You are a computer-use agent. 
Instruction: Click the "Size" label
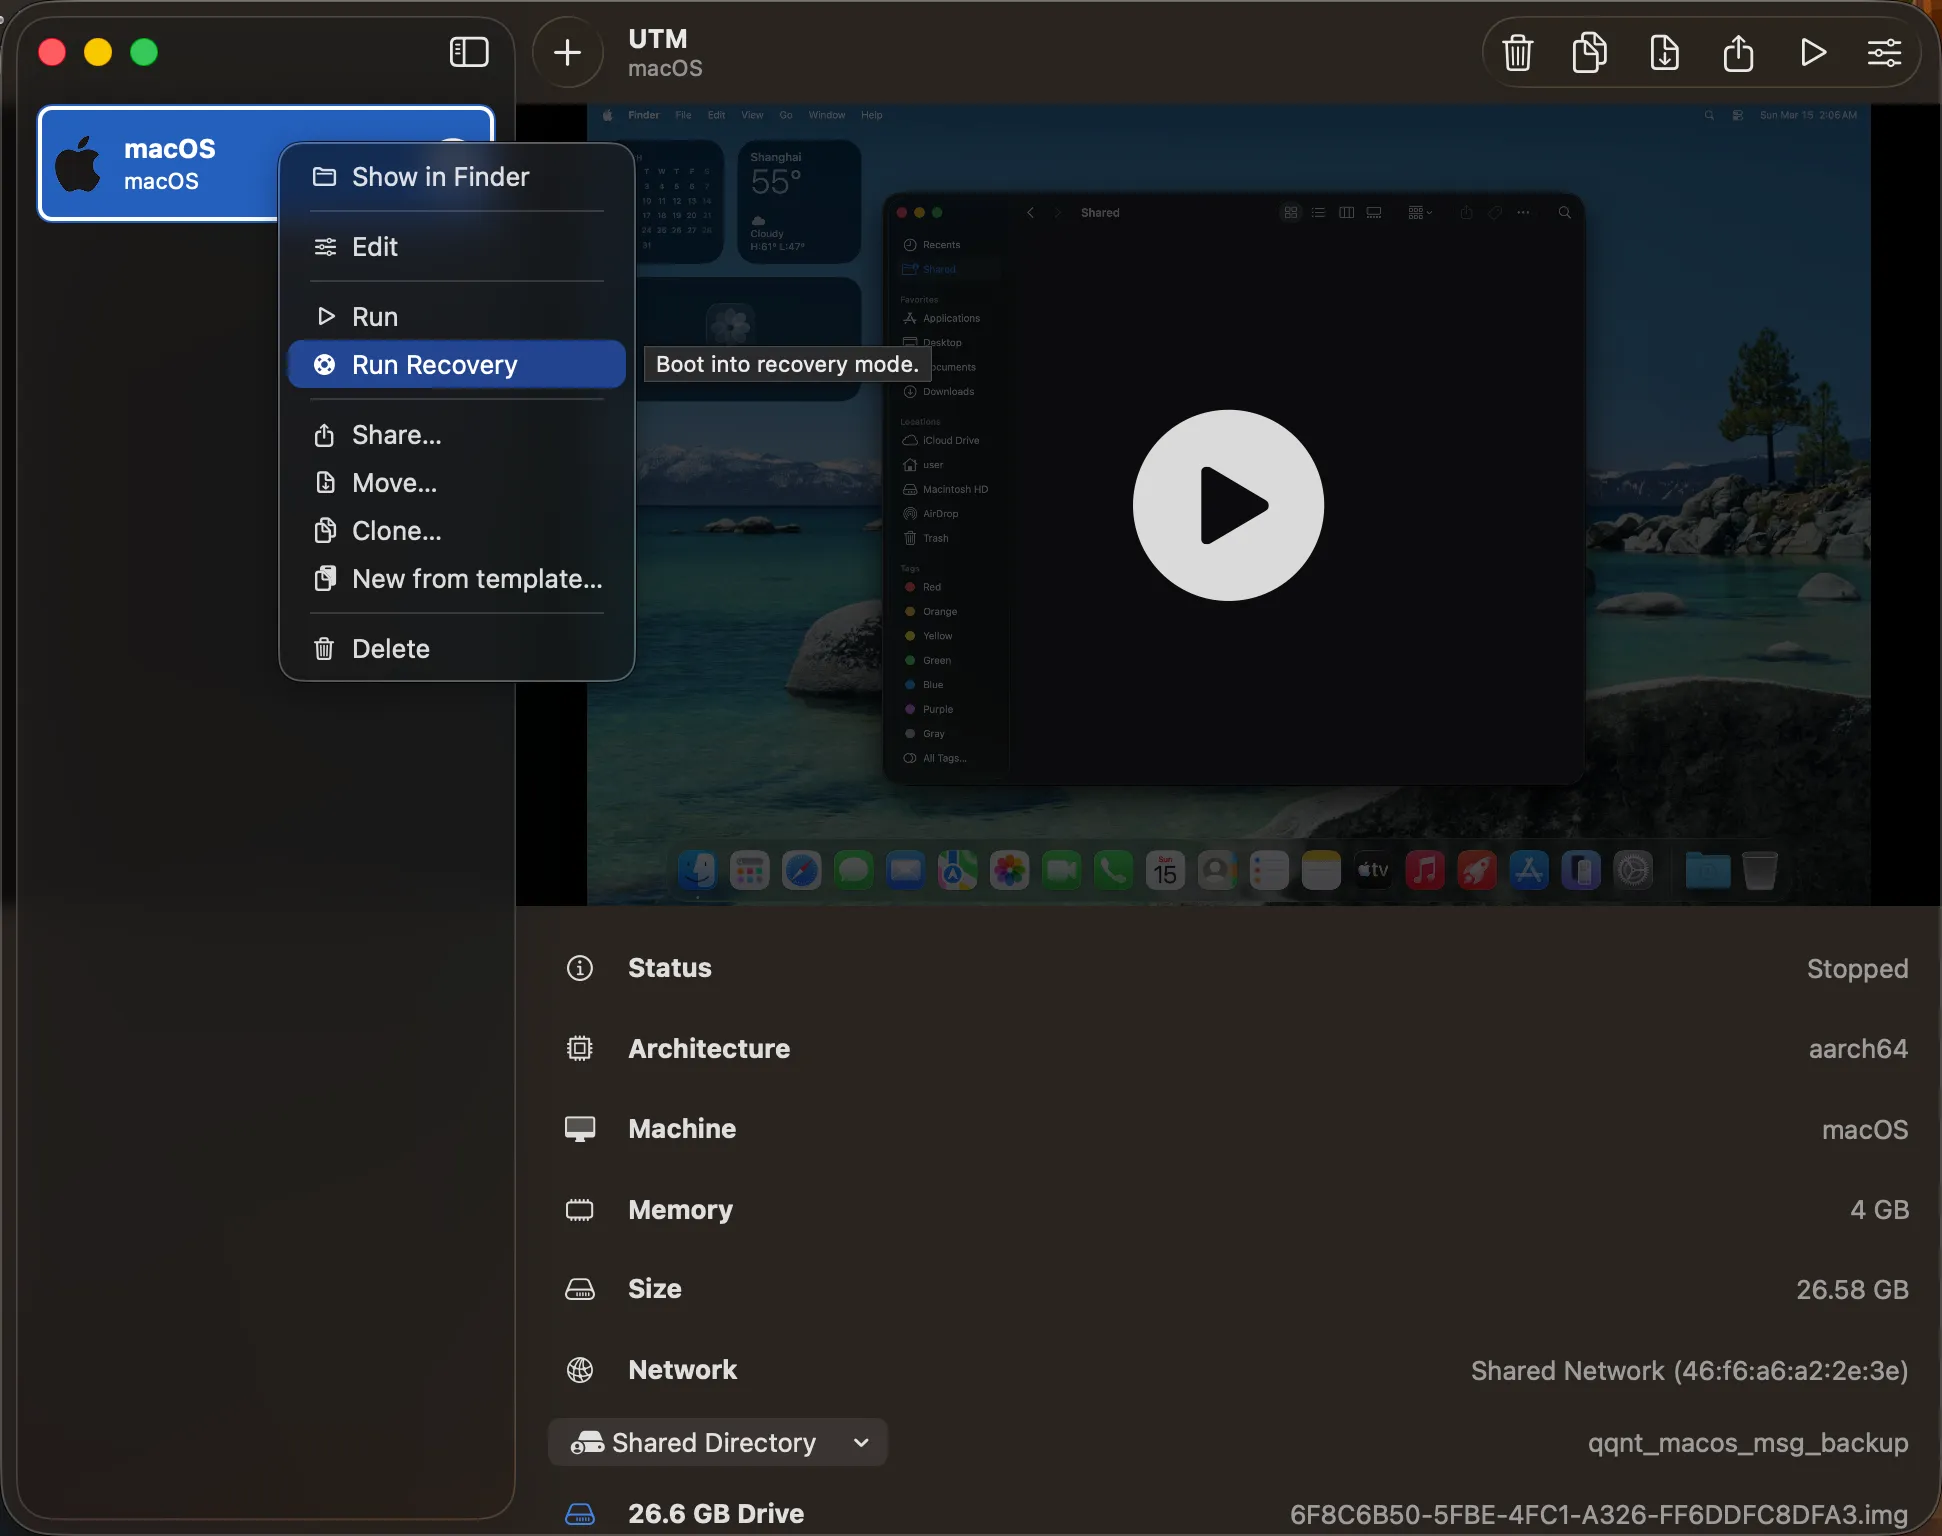(655, 1289)
